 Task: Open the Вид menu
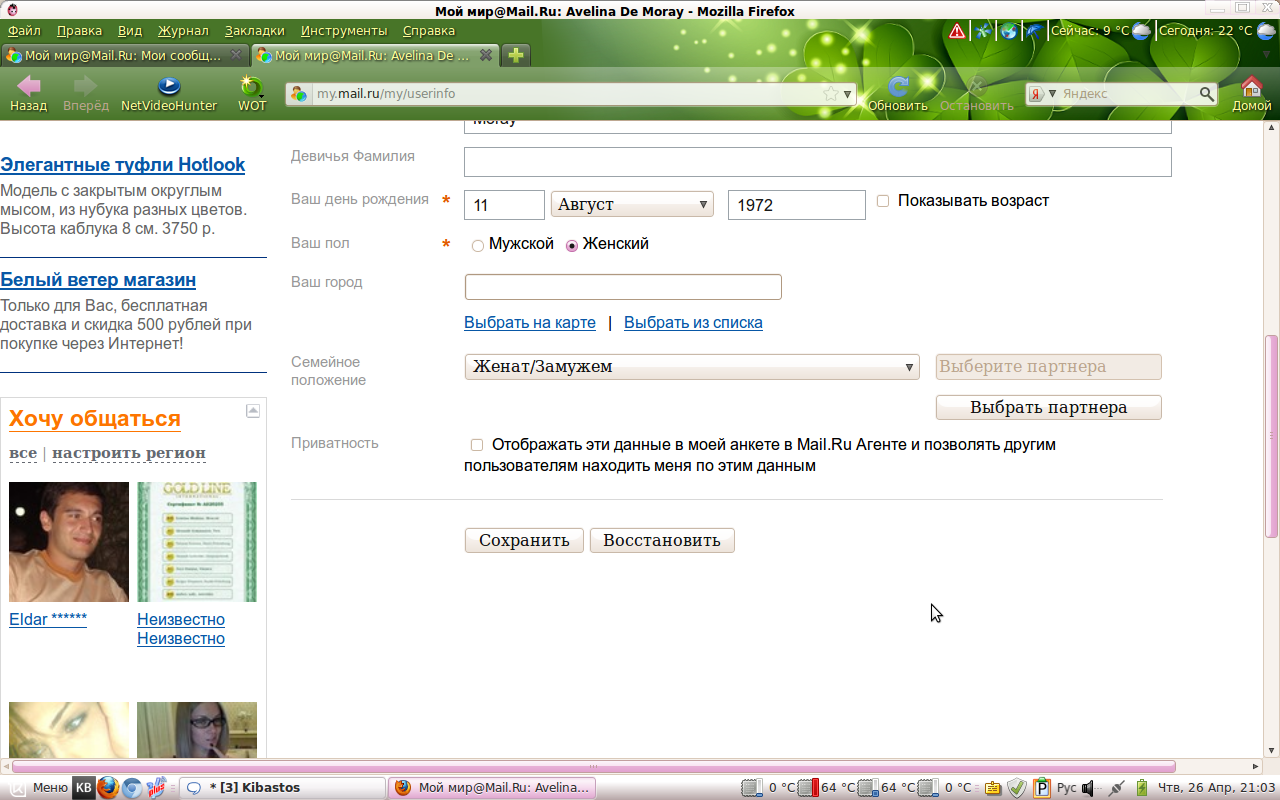point(130,31)
